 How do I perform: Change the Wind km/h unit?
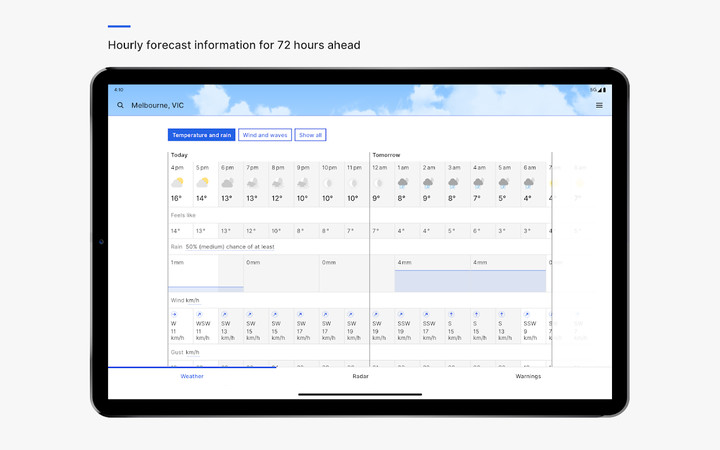pos(192,300)
